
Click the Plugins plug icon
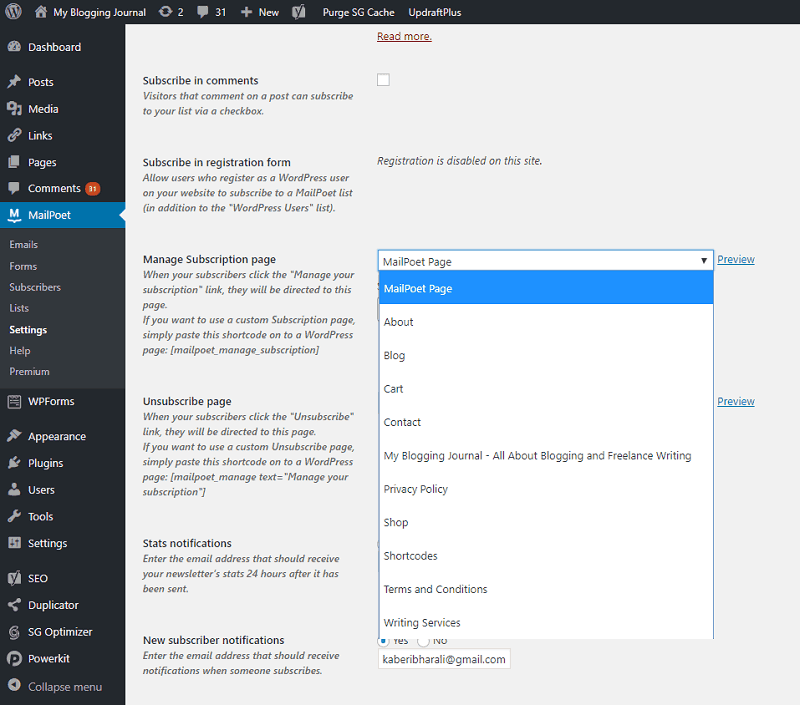(x=14, y=463)
